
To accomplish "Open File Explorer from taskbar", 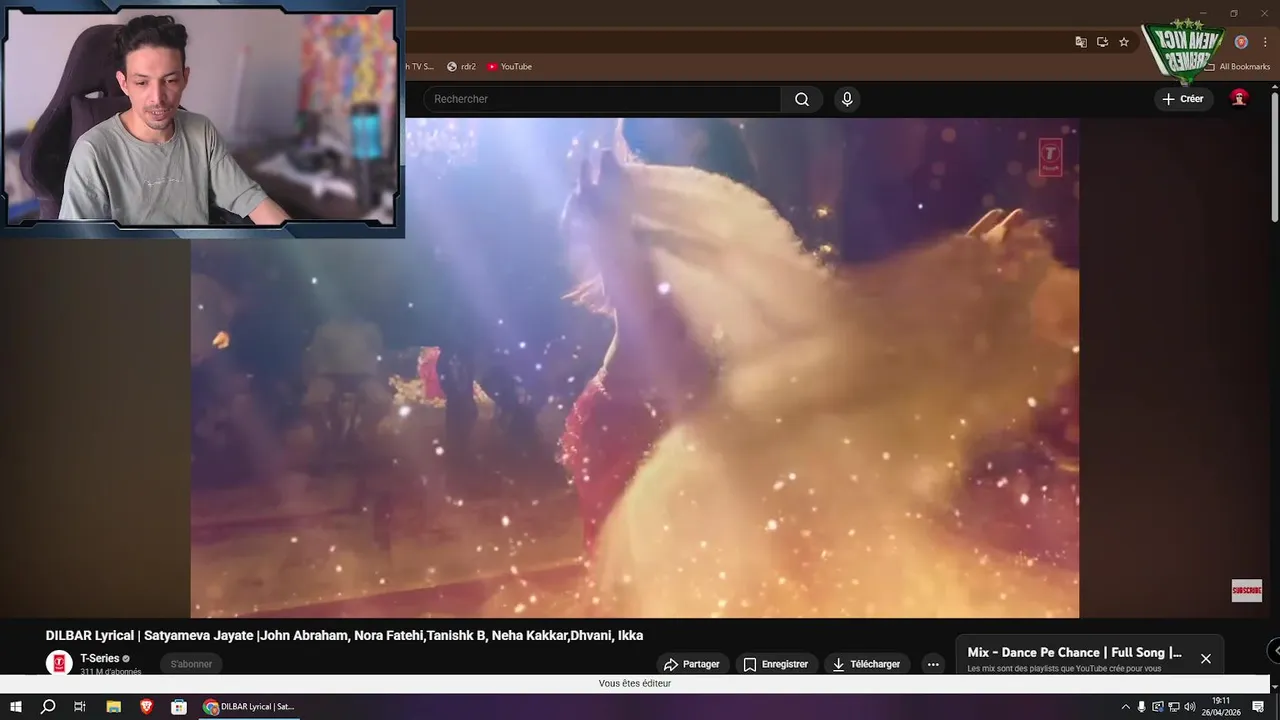I will click(114, 706).
